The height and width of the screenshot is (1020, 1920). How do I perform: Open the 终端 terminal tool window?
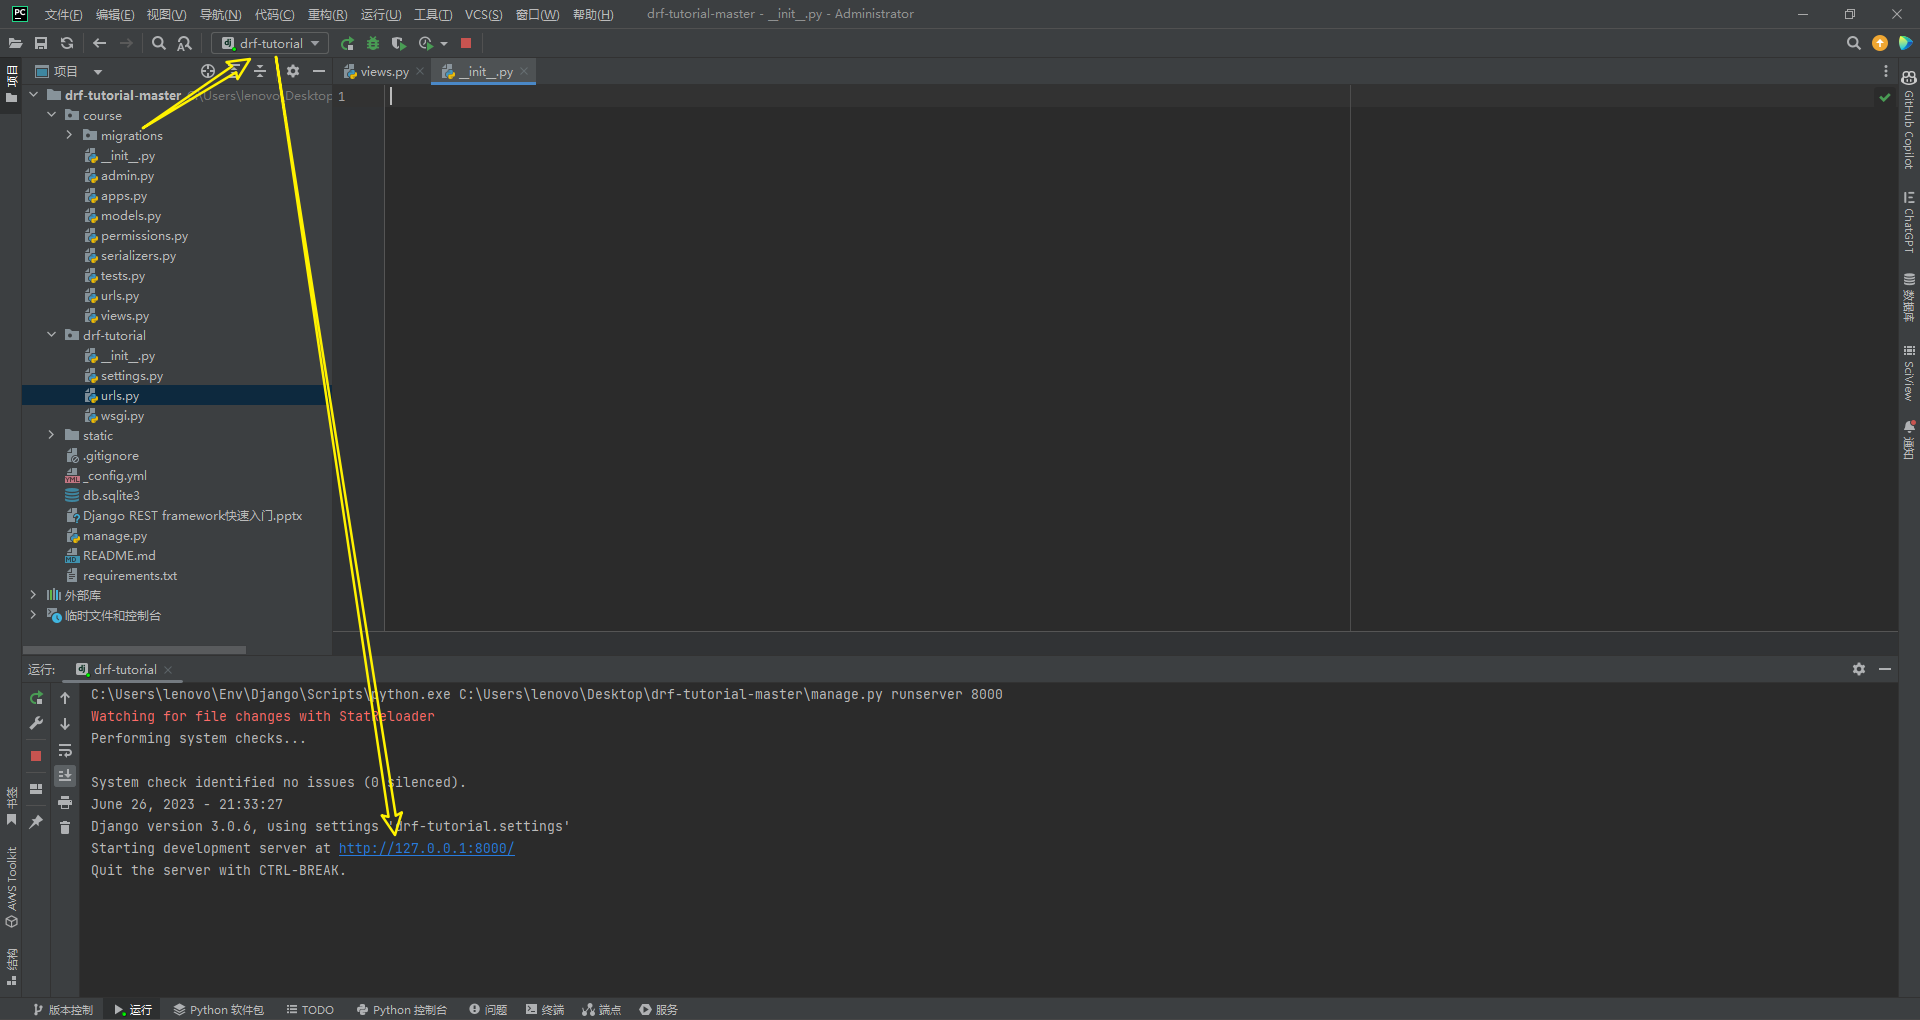click(545, 1010)
